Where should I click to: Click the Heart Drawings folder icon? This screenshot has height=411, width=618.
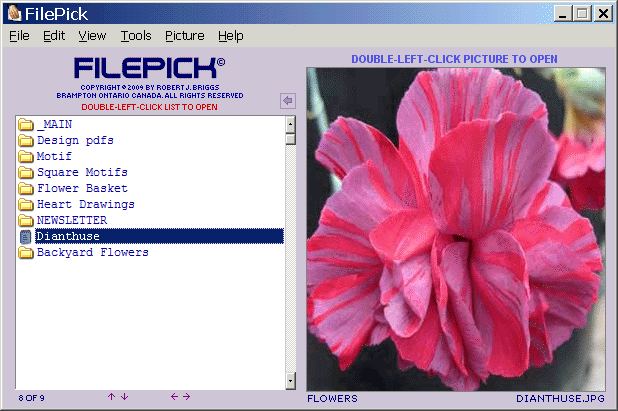click(26, 204)
